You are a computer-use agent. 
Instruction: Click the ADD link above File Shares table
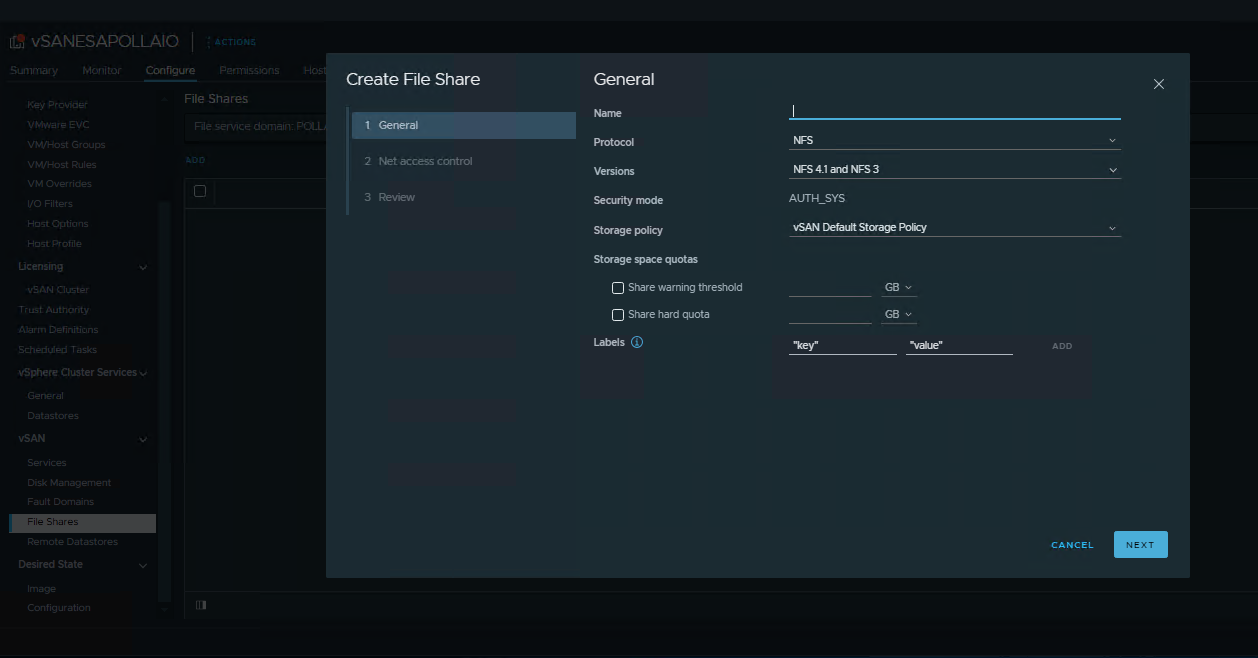click(x=195, y=160)
